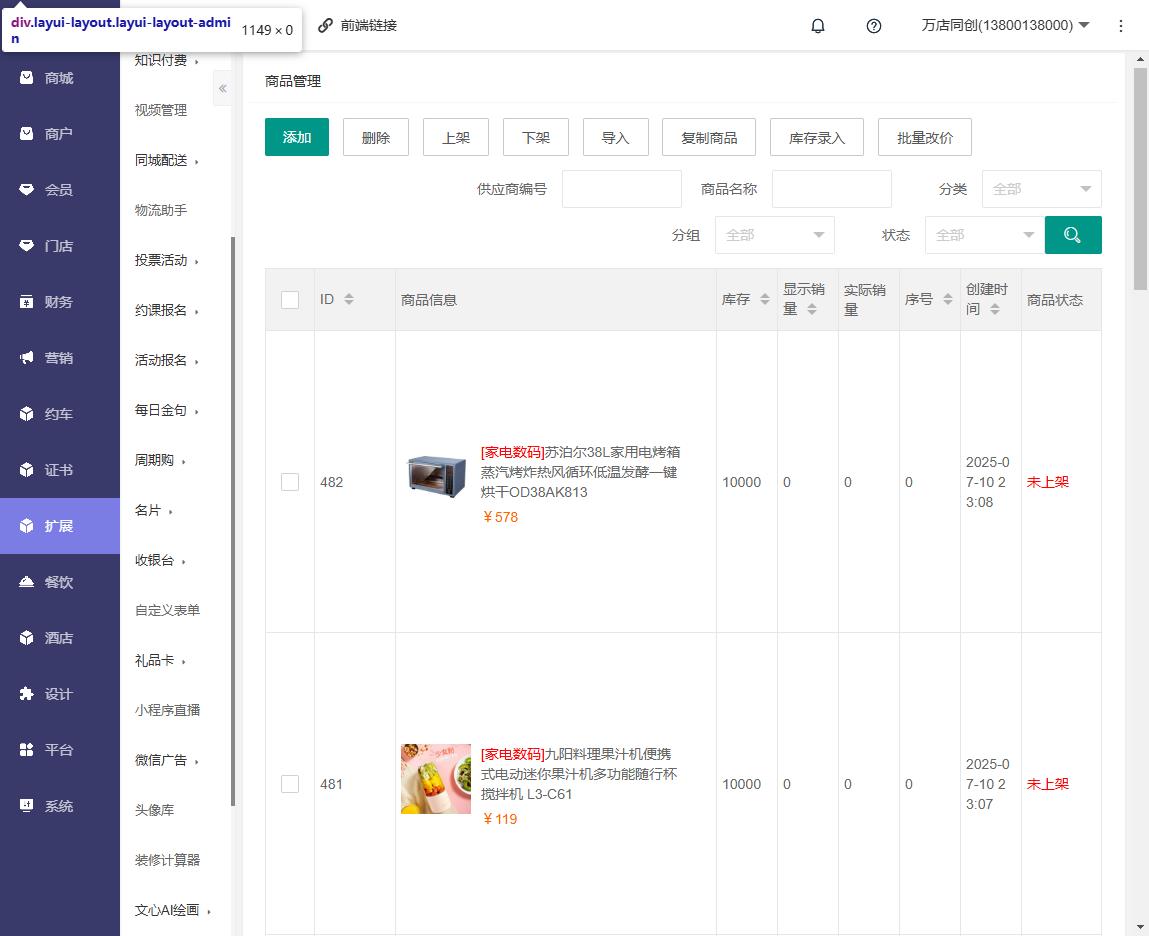The height and width of the screenshot is (936, 1149).
Task: Select 视频管理 in the submenu
Action: click(161, 110)
